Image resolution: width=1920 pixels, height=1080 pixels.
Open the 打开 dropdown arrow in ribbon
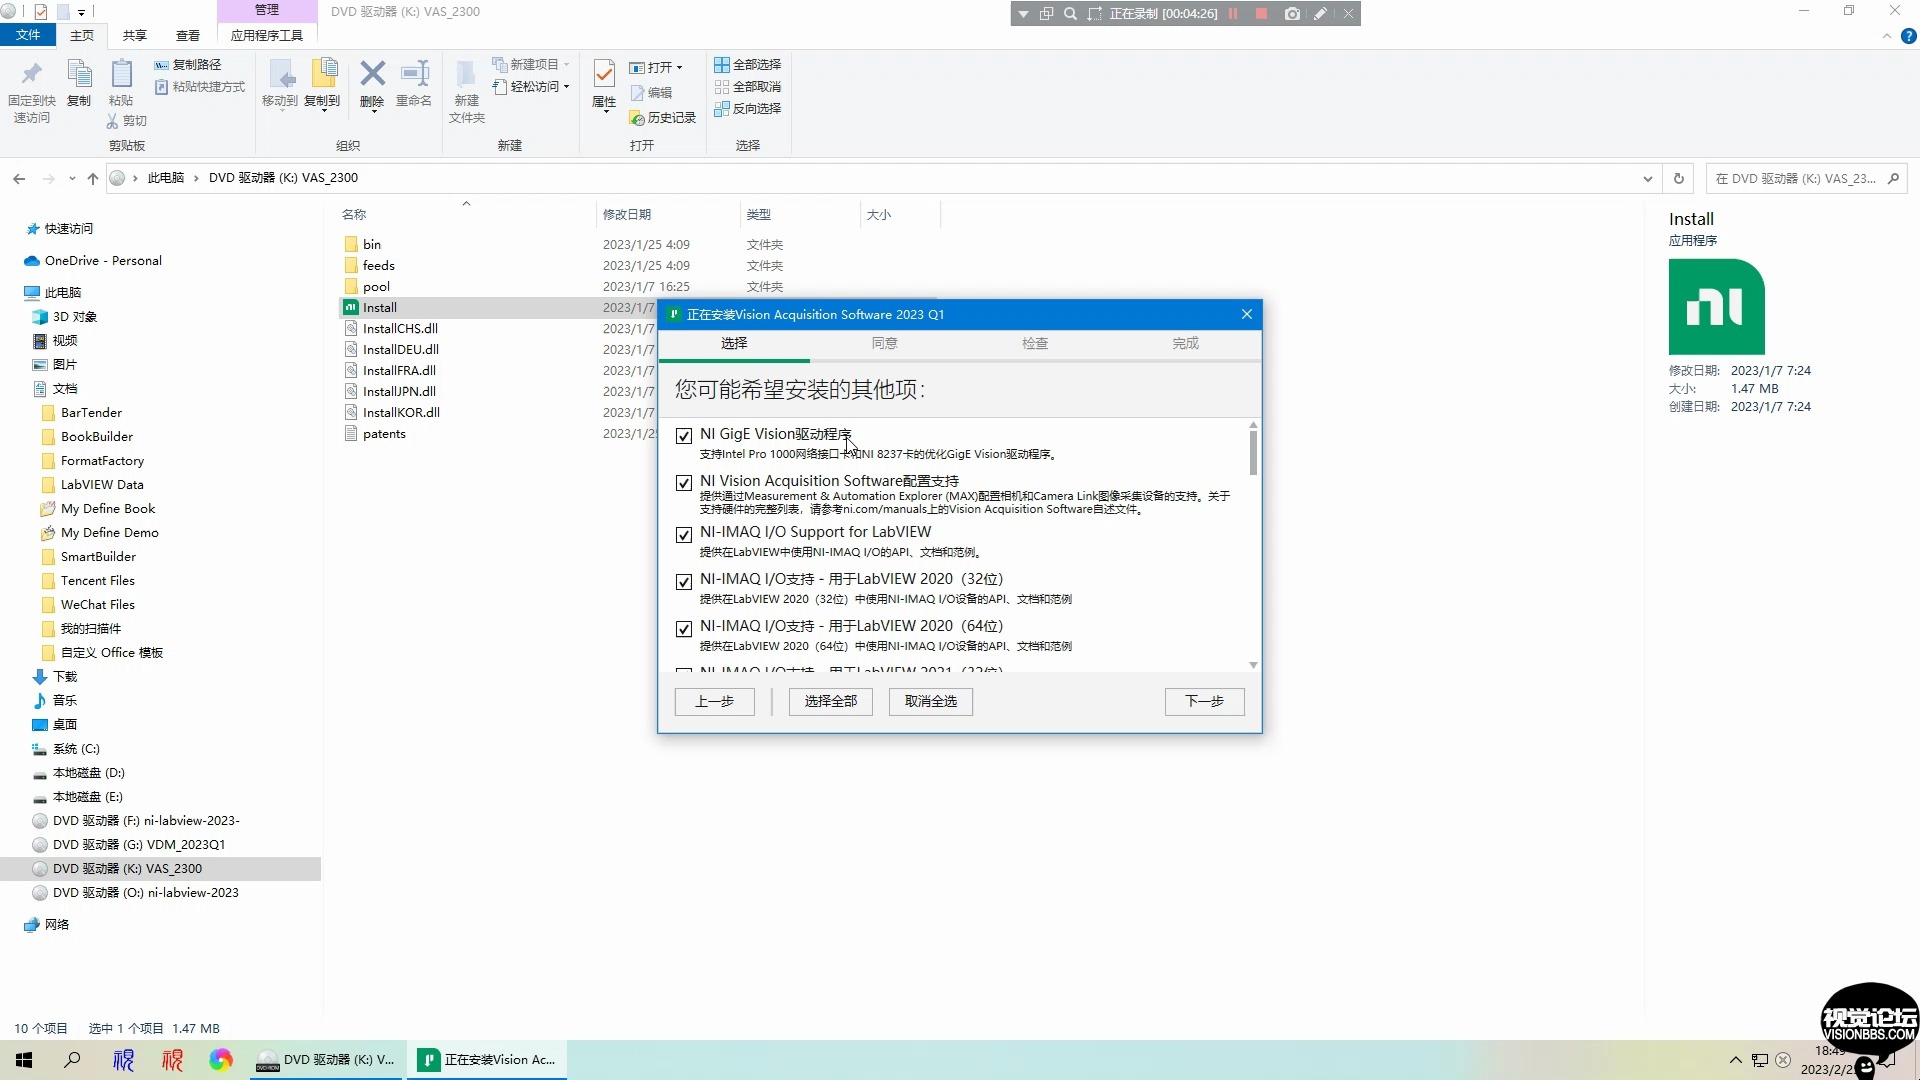[680, 68]
